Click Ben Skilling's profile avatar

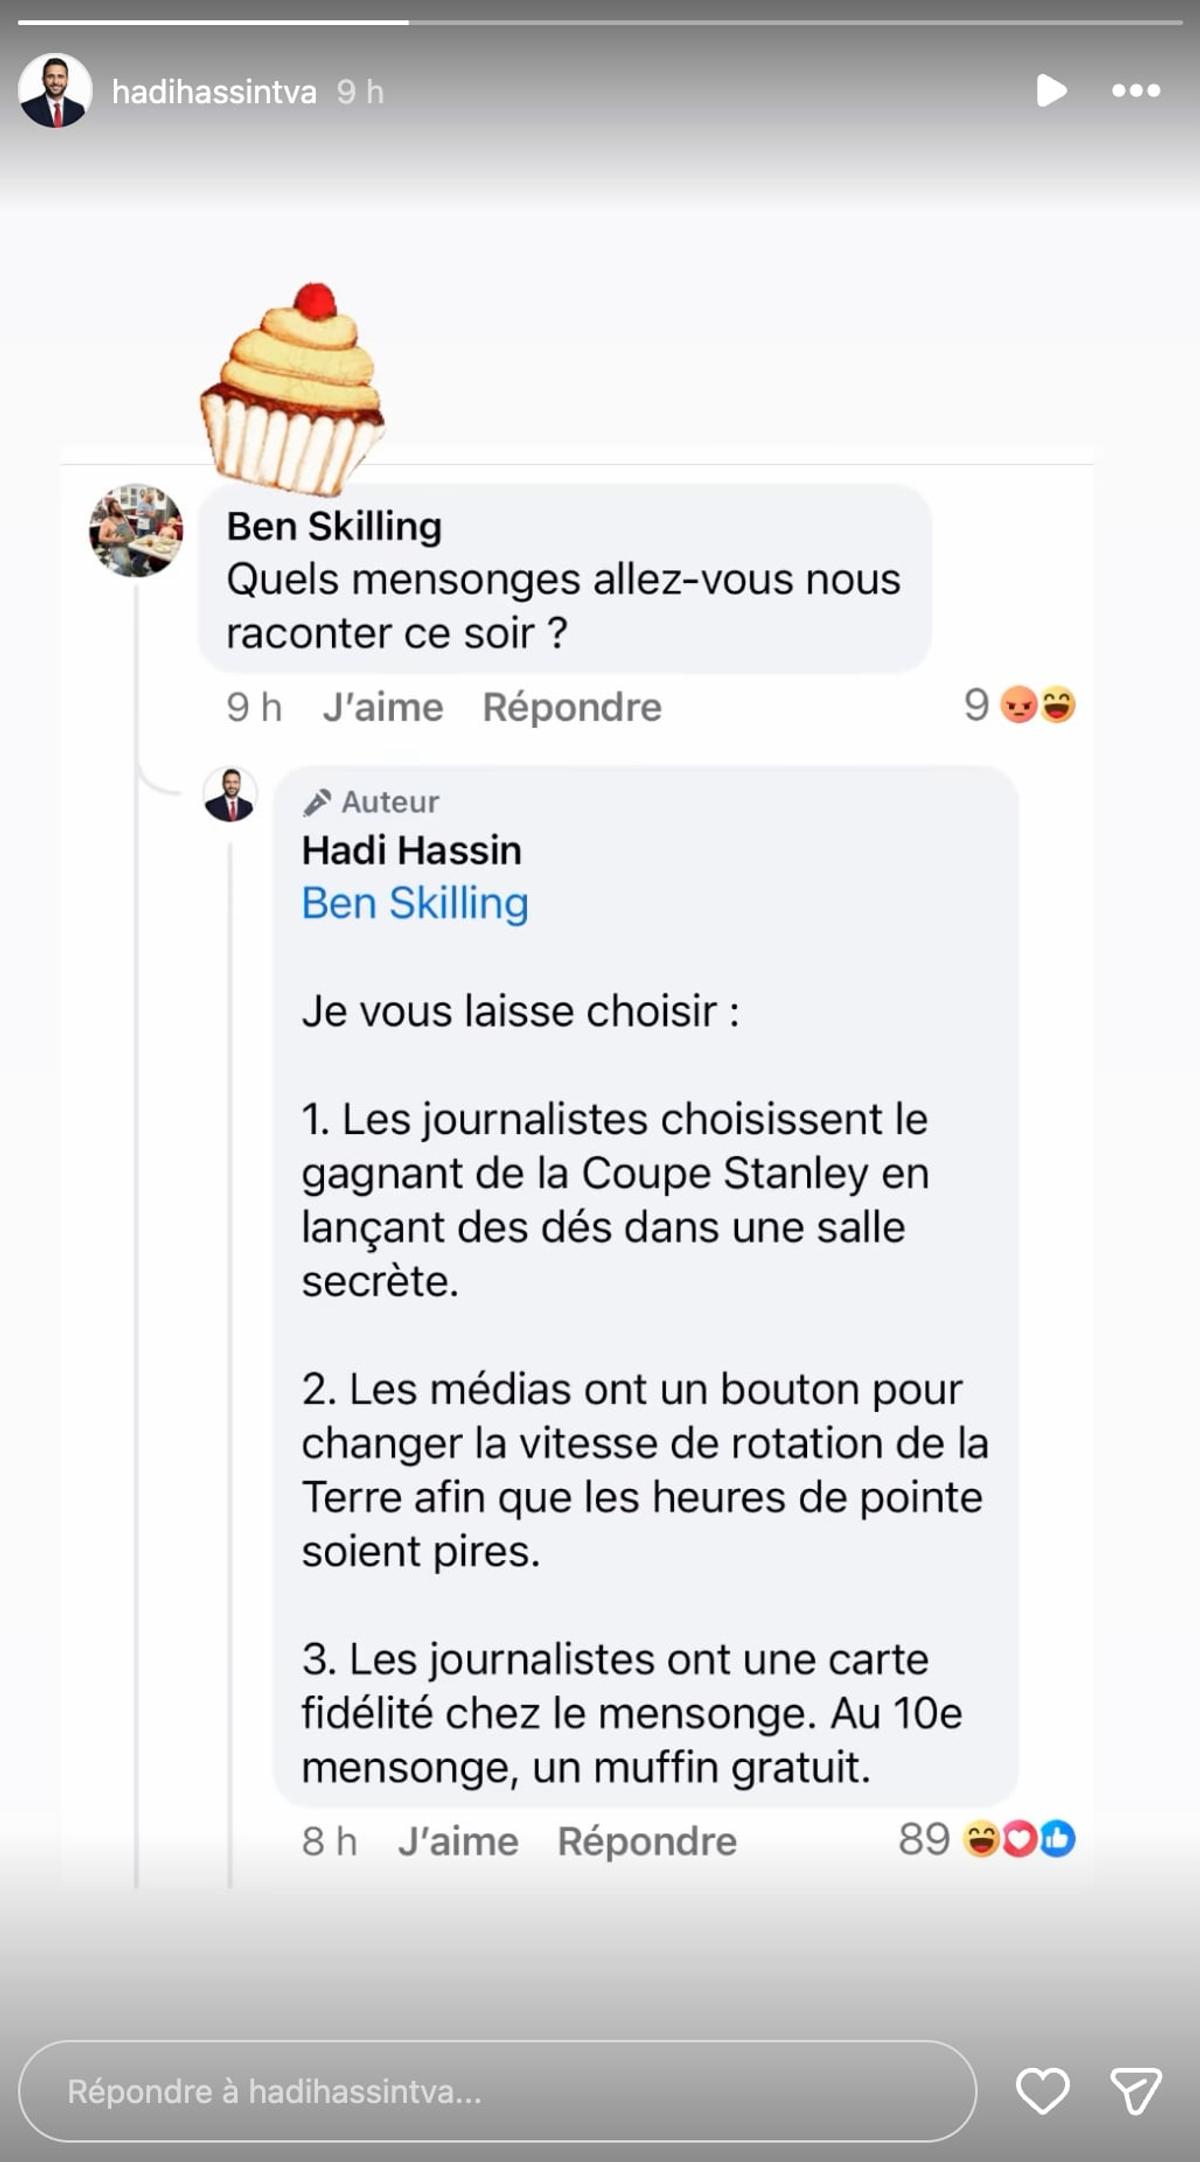click(x=135, y=530)
